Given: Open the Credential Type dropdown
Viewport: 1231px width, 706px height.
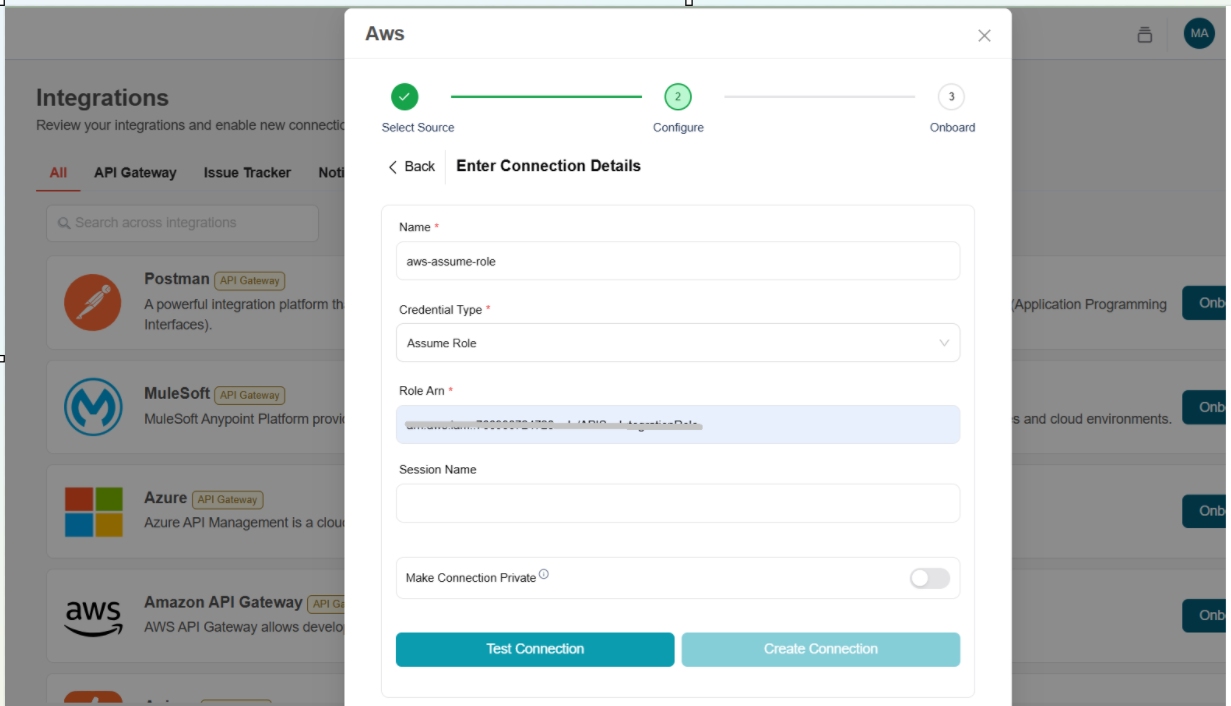Looking at the screenshot, I should click(678, 343).
